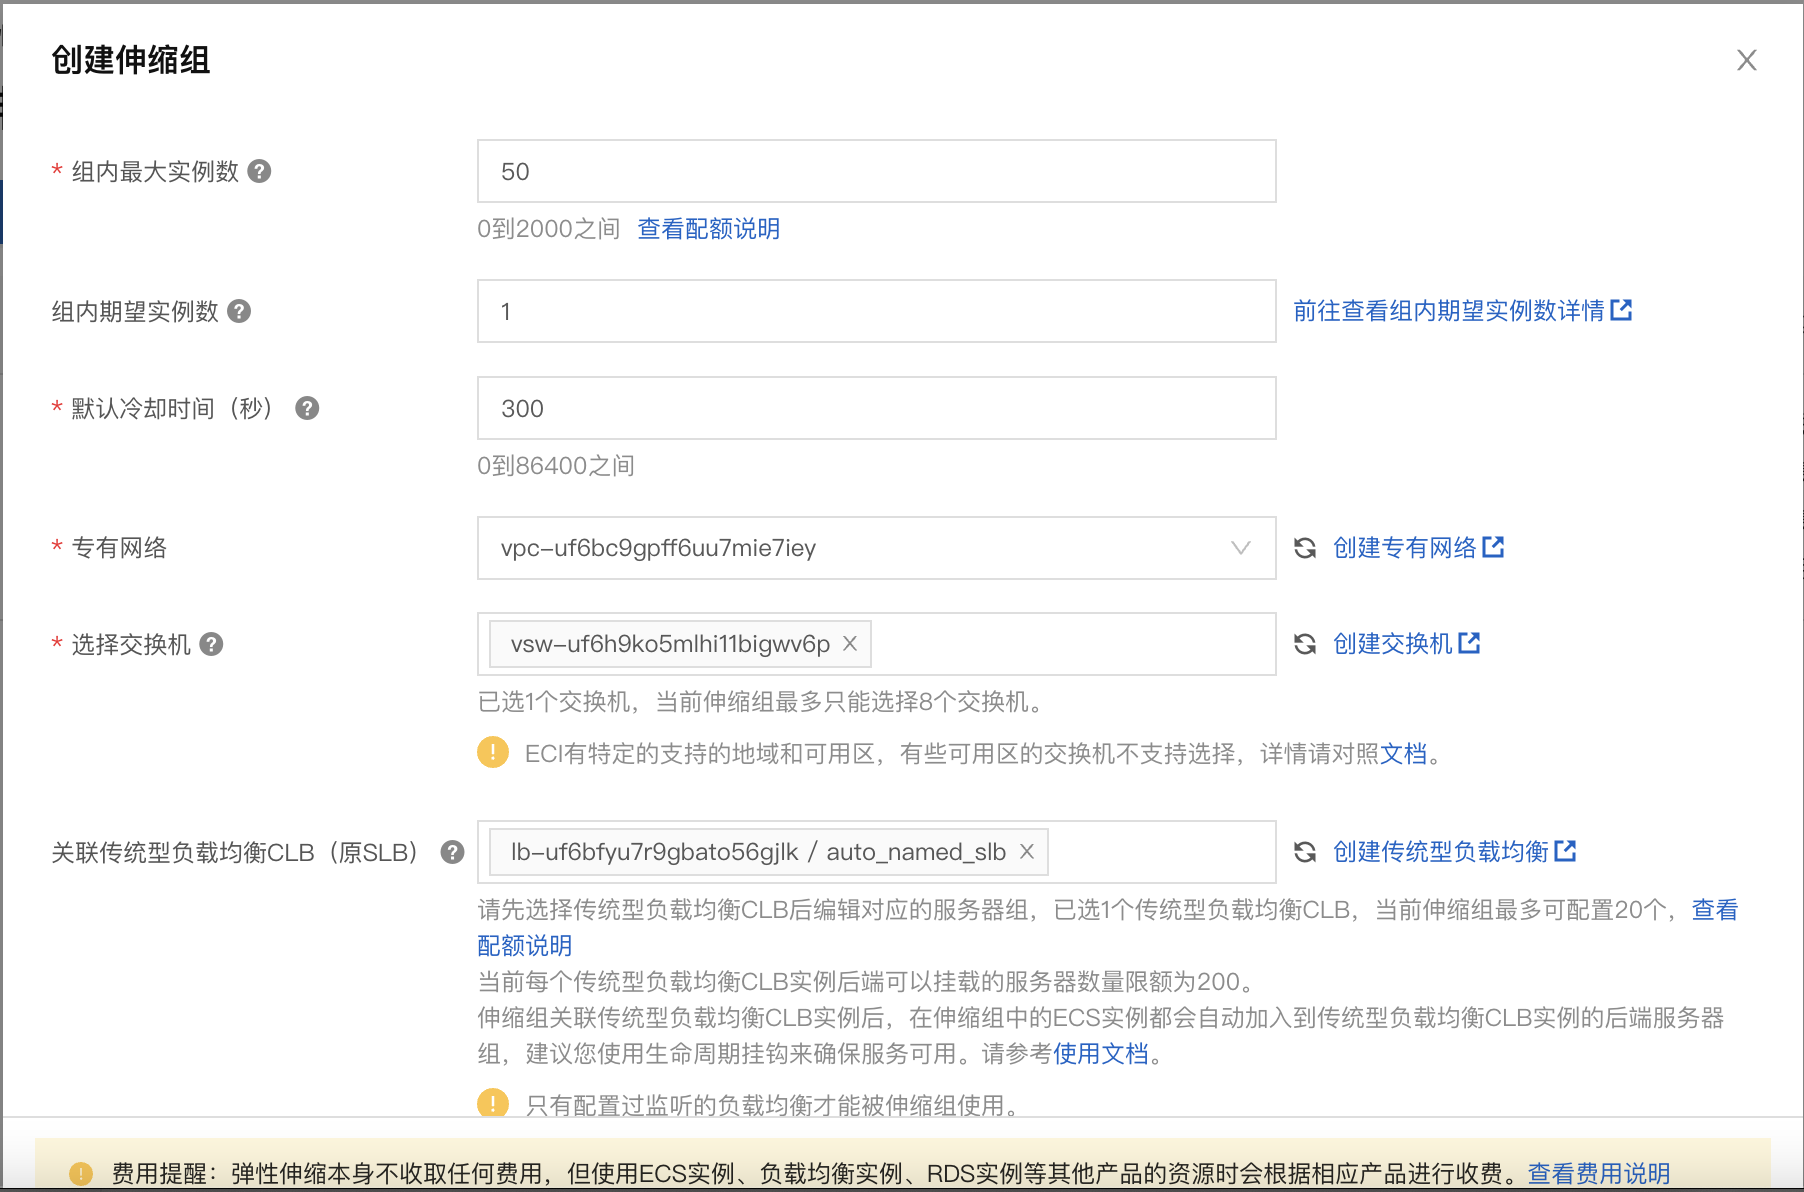Open help tooltip for 关联传统型负载均衡CLB
Viewport: 1804px width, 1192px height.
click(x=453, y=852)
